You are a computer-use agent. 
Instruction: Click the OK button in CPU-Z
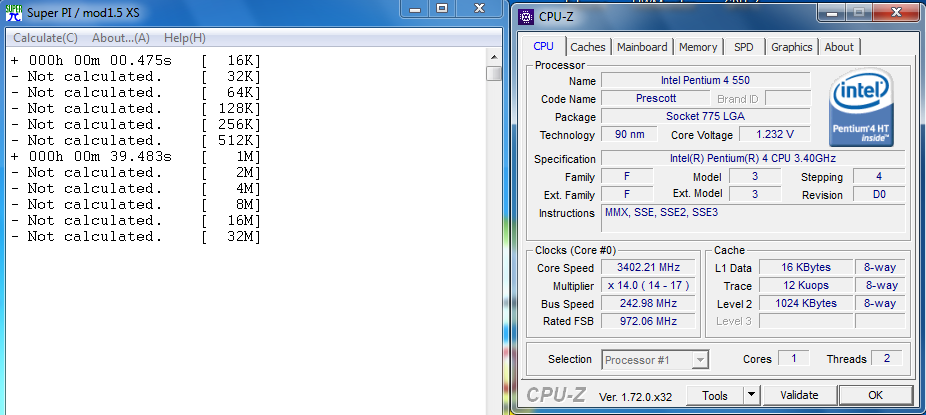coord(875,396)
